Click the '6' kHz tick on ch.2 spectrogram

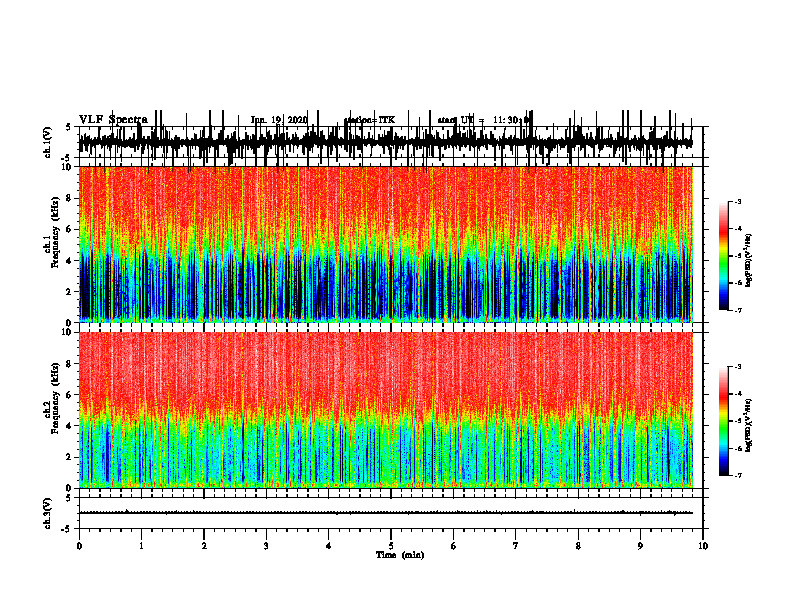(x=69, y=395)
